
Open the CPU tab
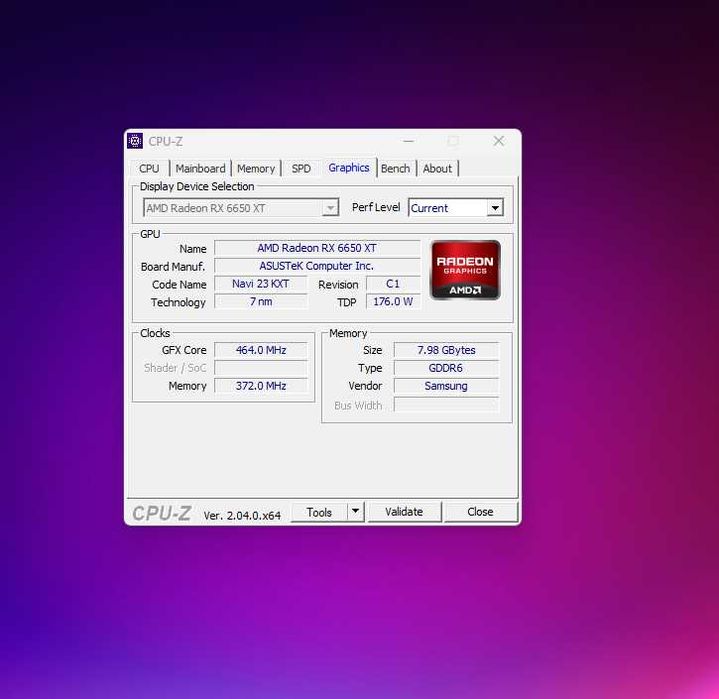[x=149, y=168]
